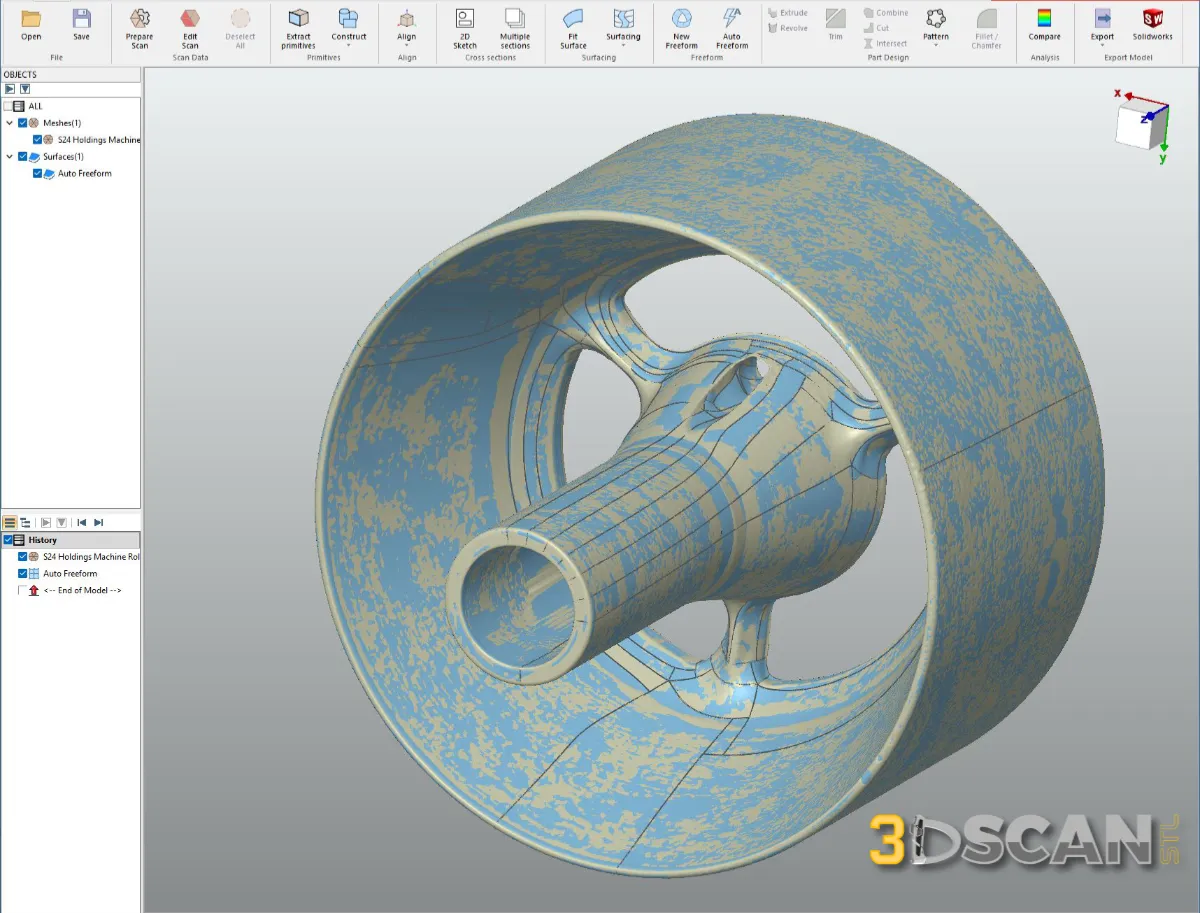Click the Multiple sections tool

pos(515,27)
